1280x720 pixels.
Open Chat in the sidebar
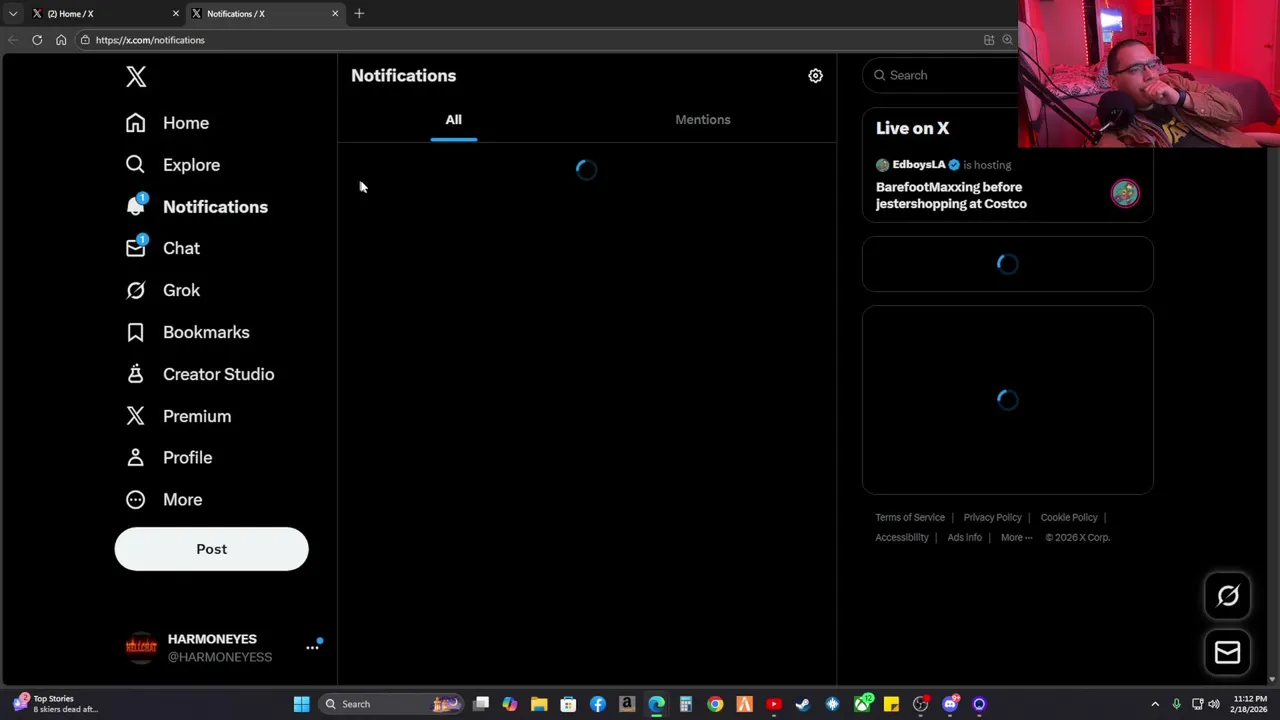(162, 248)
